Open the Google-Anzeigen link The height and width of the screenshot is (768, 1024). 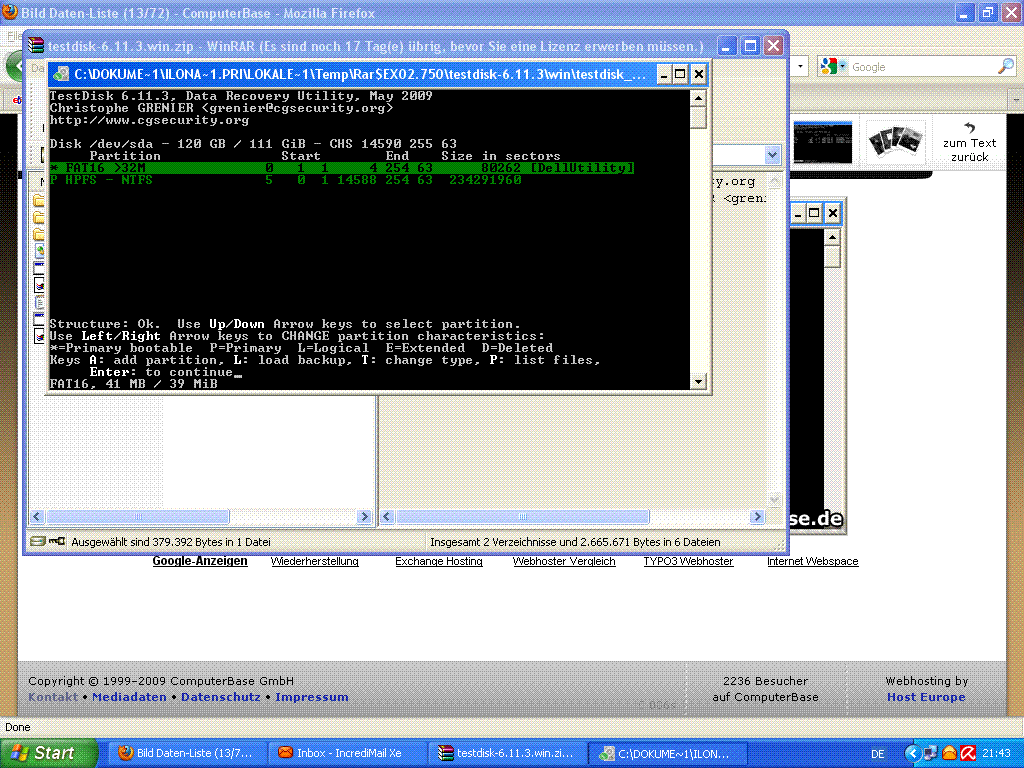(200, 561)
